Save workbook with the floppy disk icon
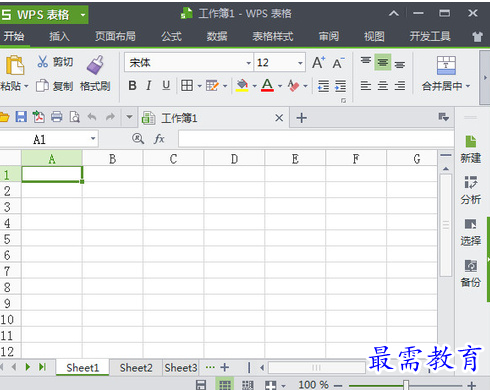Image resolution: width=490 pixels, height=390 pixels. pyautogui.click(x=21, y=117)
